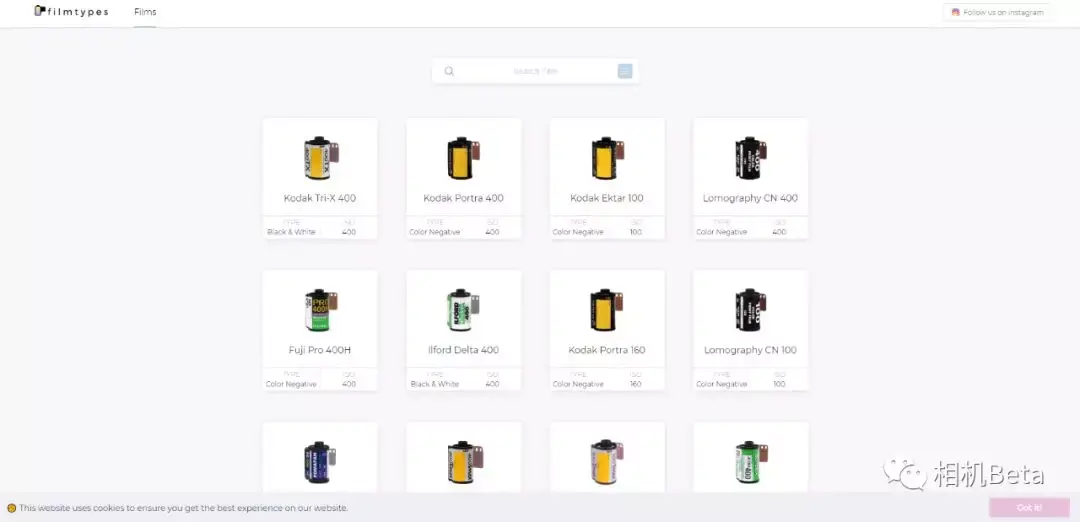Click ISO 100 value on Lomography CN 100 card
The height and width of the screenshot is (522, 1080).
[x=779, y=384]
